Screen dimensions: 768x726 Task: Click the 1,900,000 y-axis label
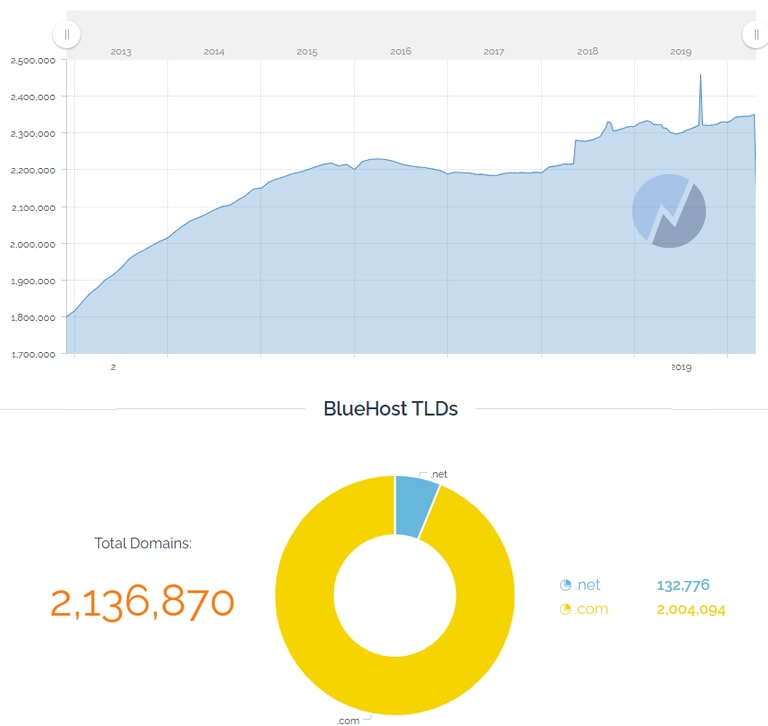33,281
